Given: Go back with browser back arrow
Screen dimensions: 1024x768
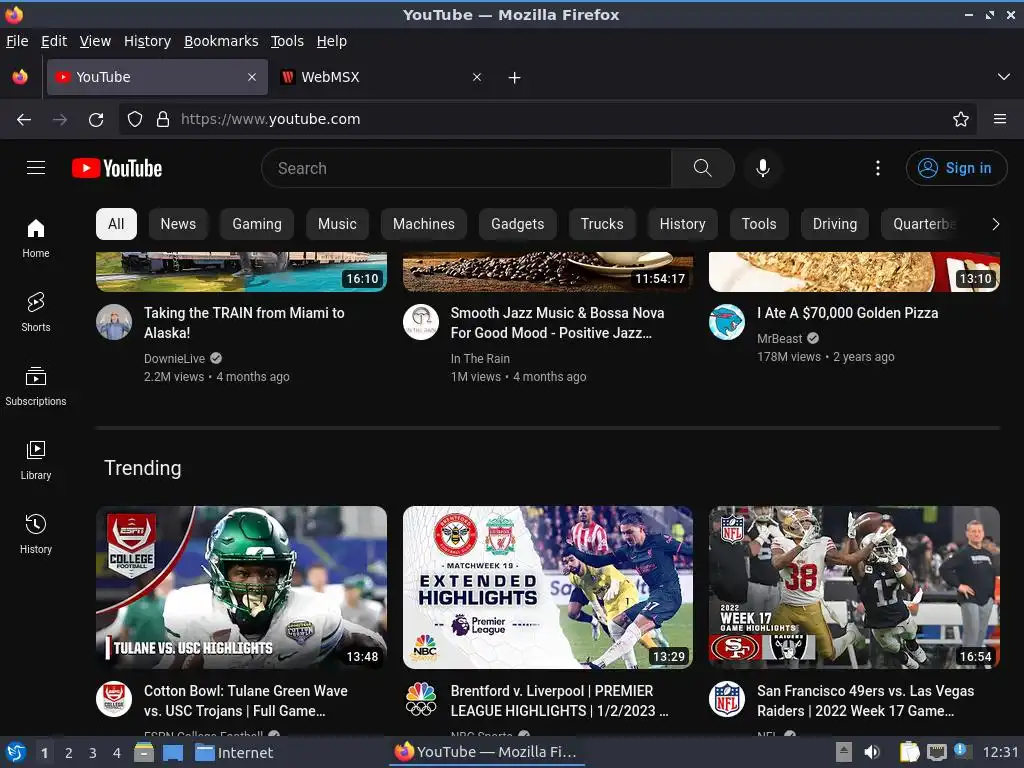Looking at the screenshot, I should [24, 120].
